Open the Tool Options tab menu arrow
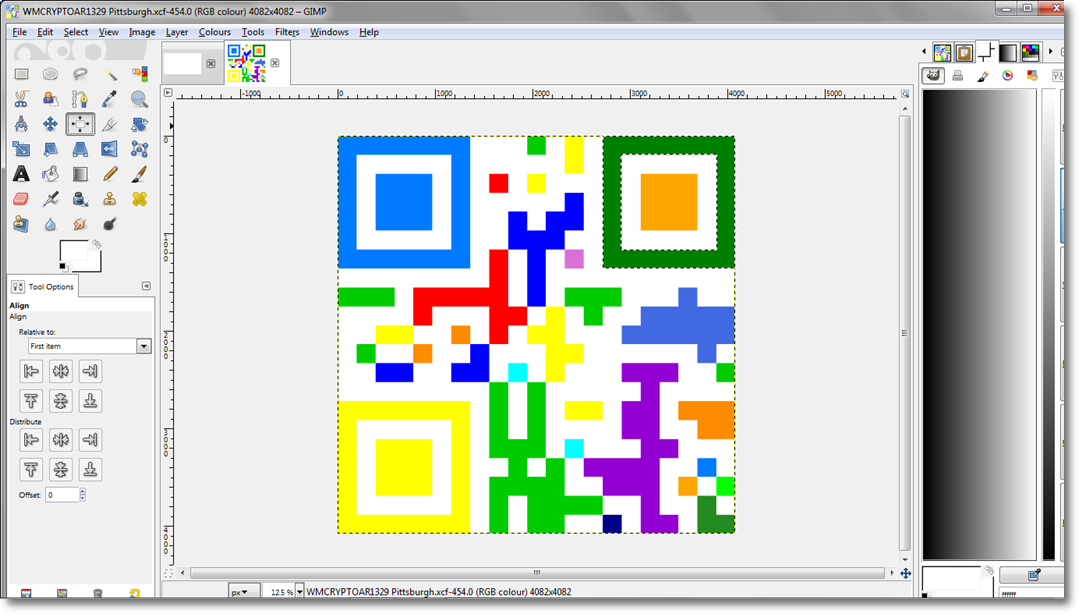1080x615 pixels. [146, 286]
